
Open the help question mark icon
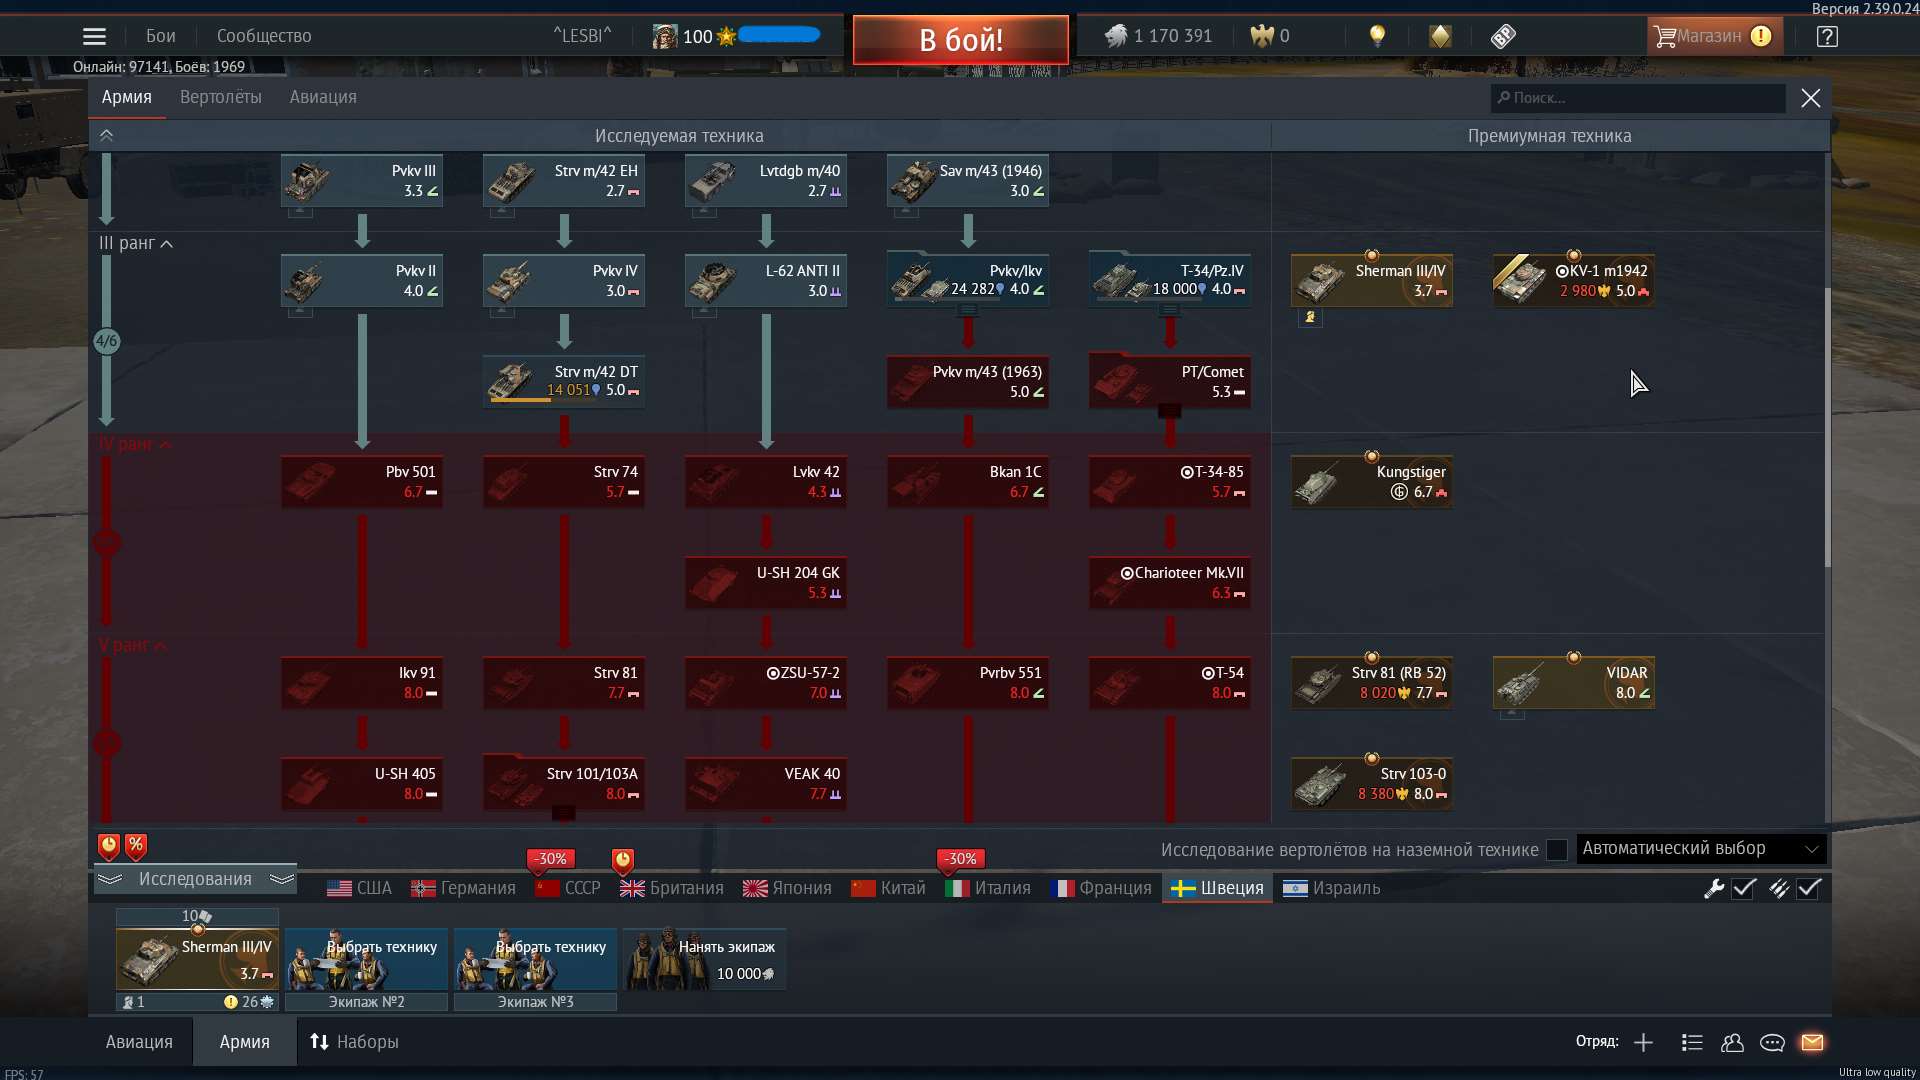click(1827, 36)
